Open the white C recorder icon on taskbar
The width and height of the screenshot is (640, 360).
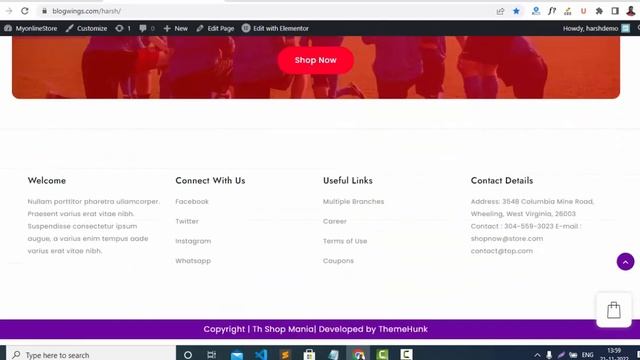click(x=406, y=355)
